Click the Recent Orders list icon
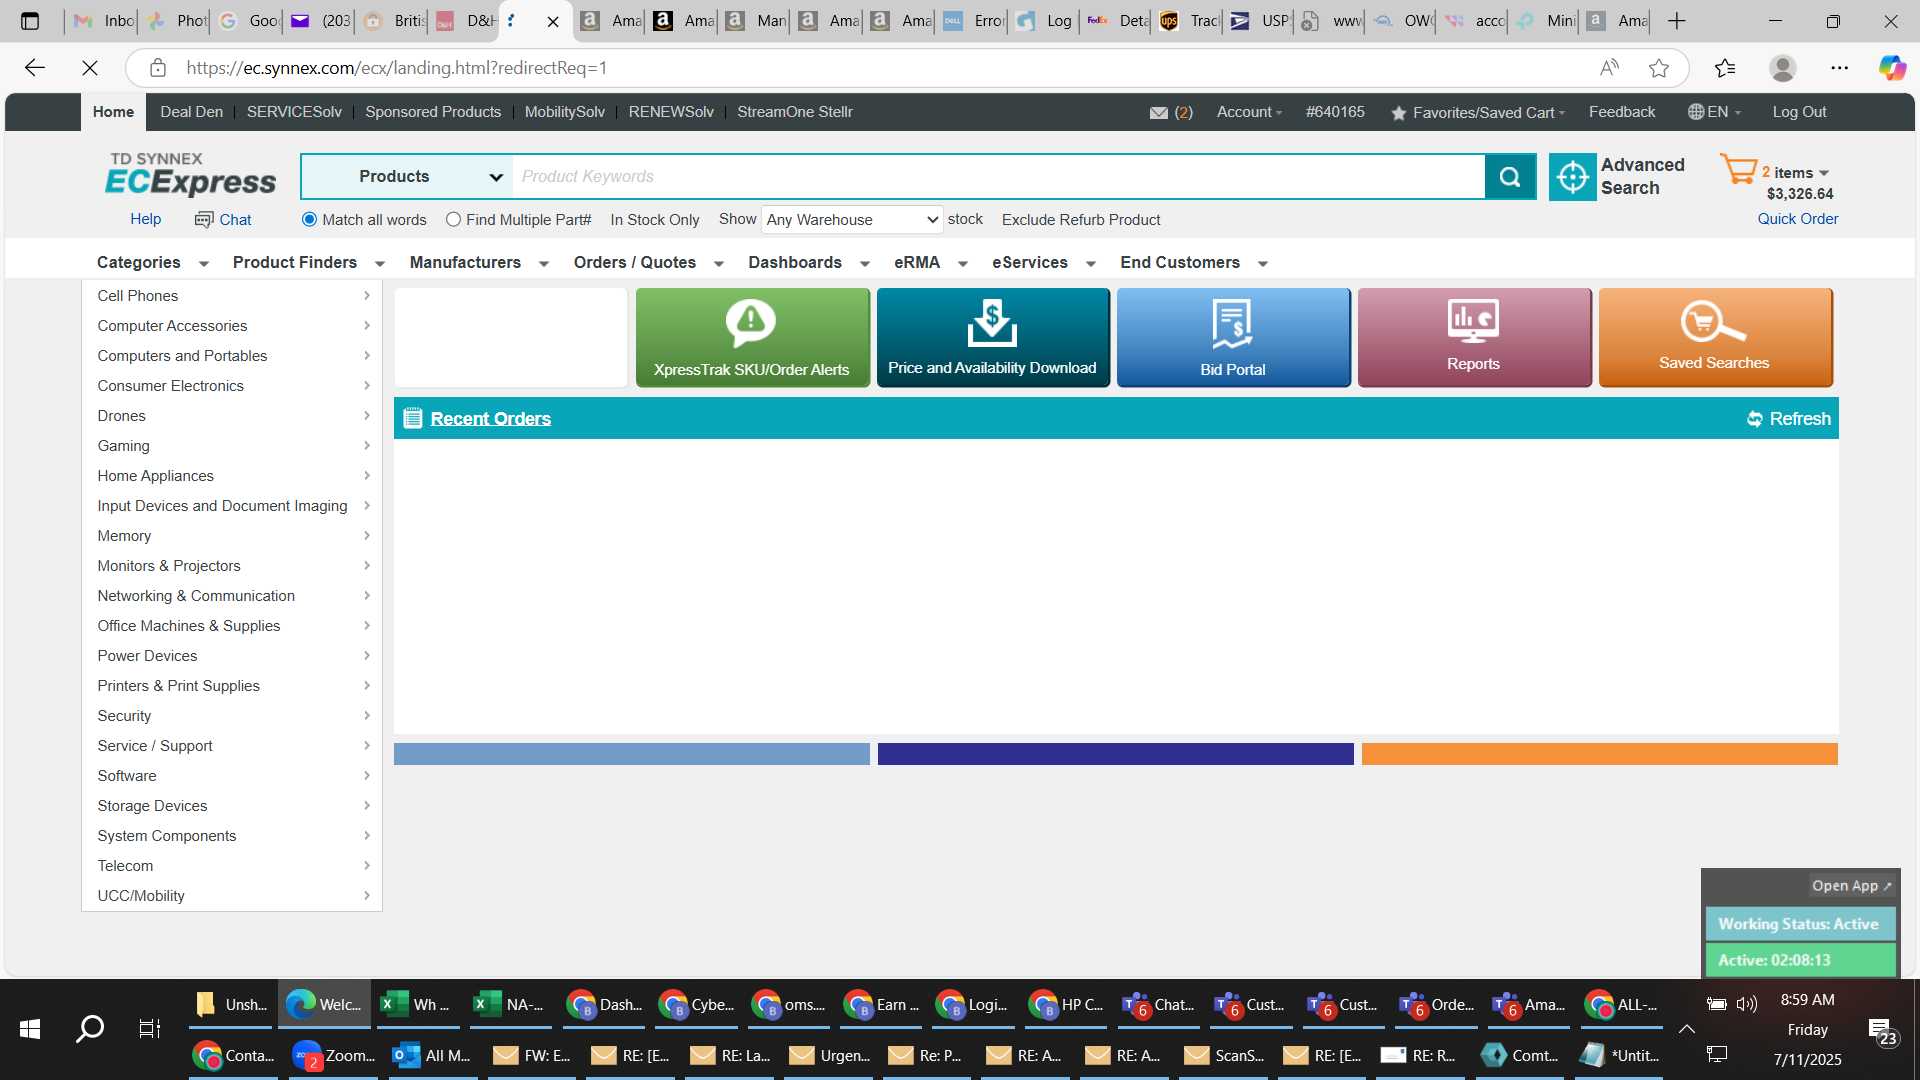Screen dimensions: 1920x1080 coord(412,418)
